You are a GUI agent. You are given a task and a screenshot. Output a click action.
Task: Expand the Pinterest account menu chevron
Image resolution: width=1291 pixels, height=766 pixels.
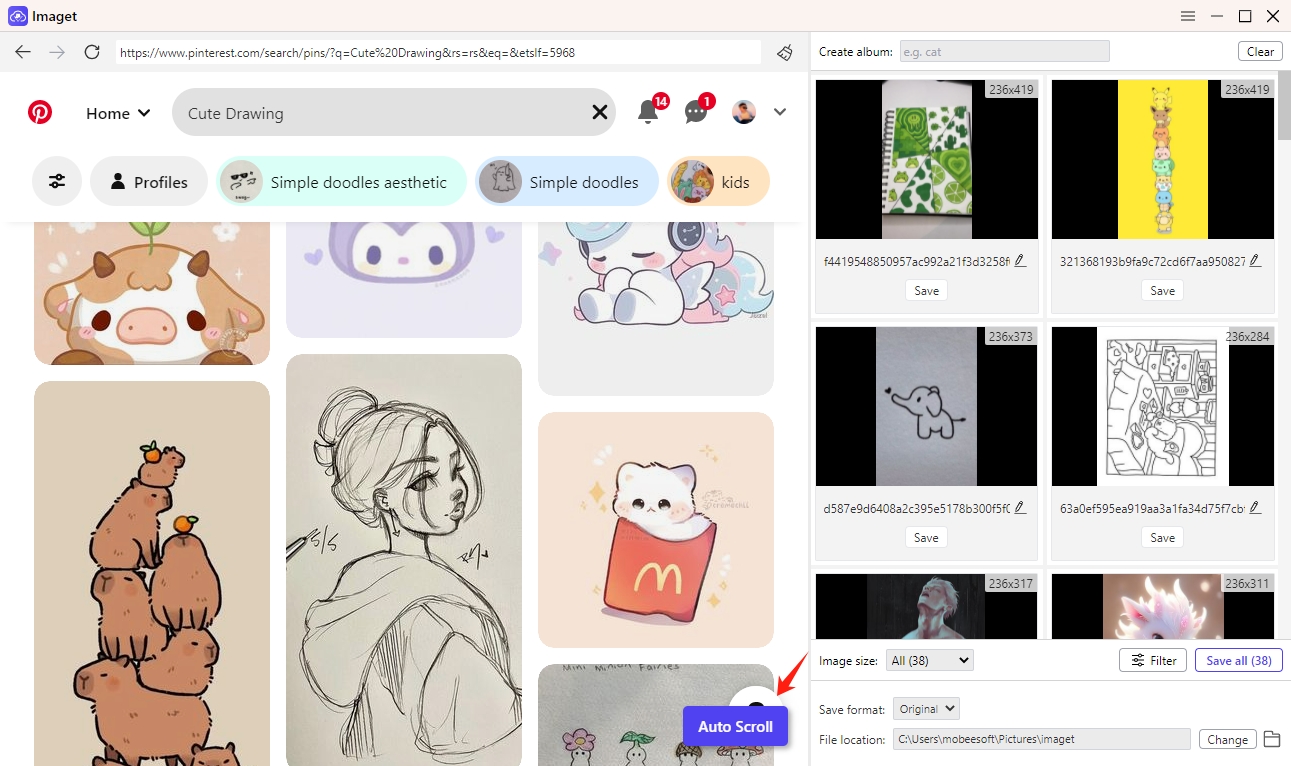(779, 112)
